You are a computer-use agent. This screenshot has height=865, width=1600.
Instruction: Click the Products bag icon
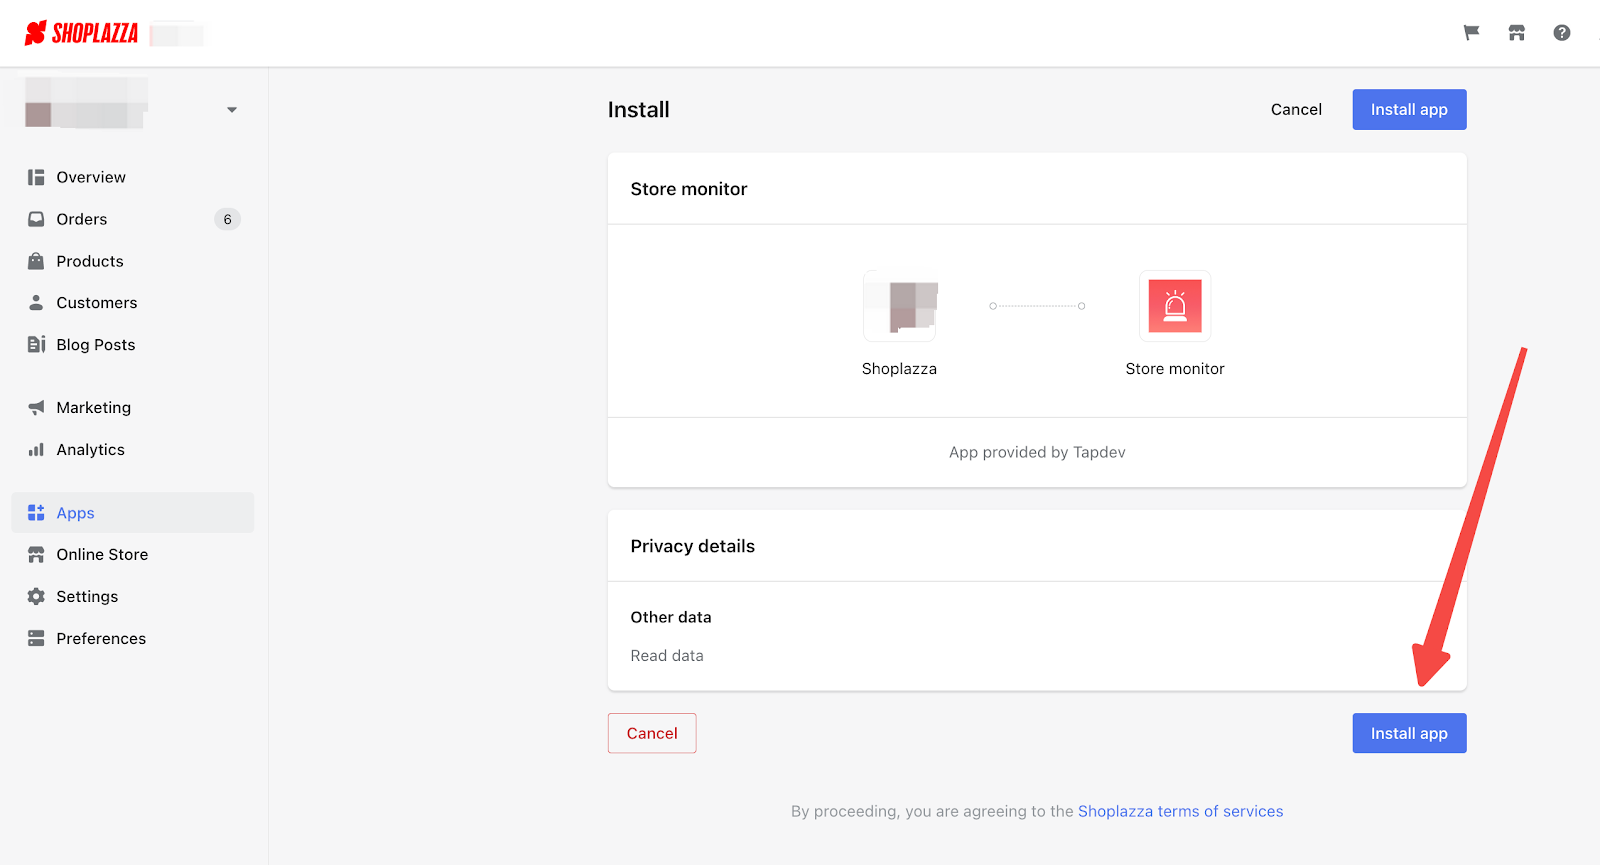[36, 261]
